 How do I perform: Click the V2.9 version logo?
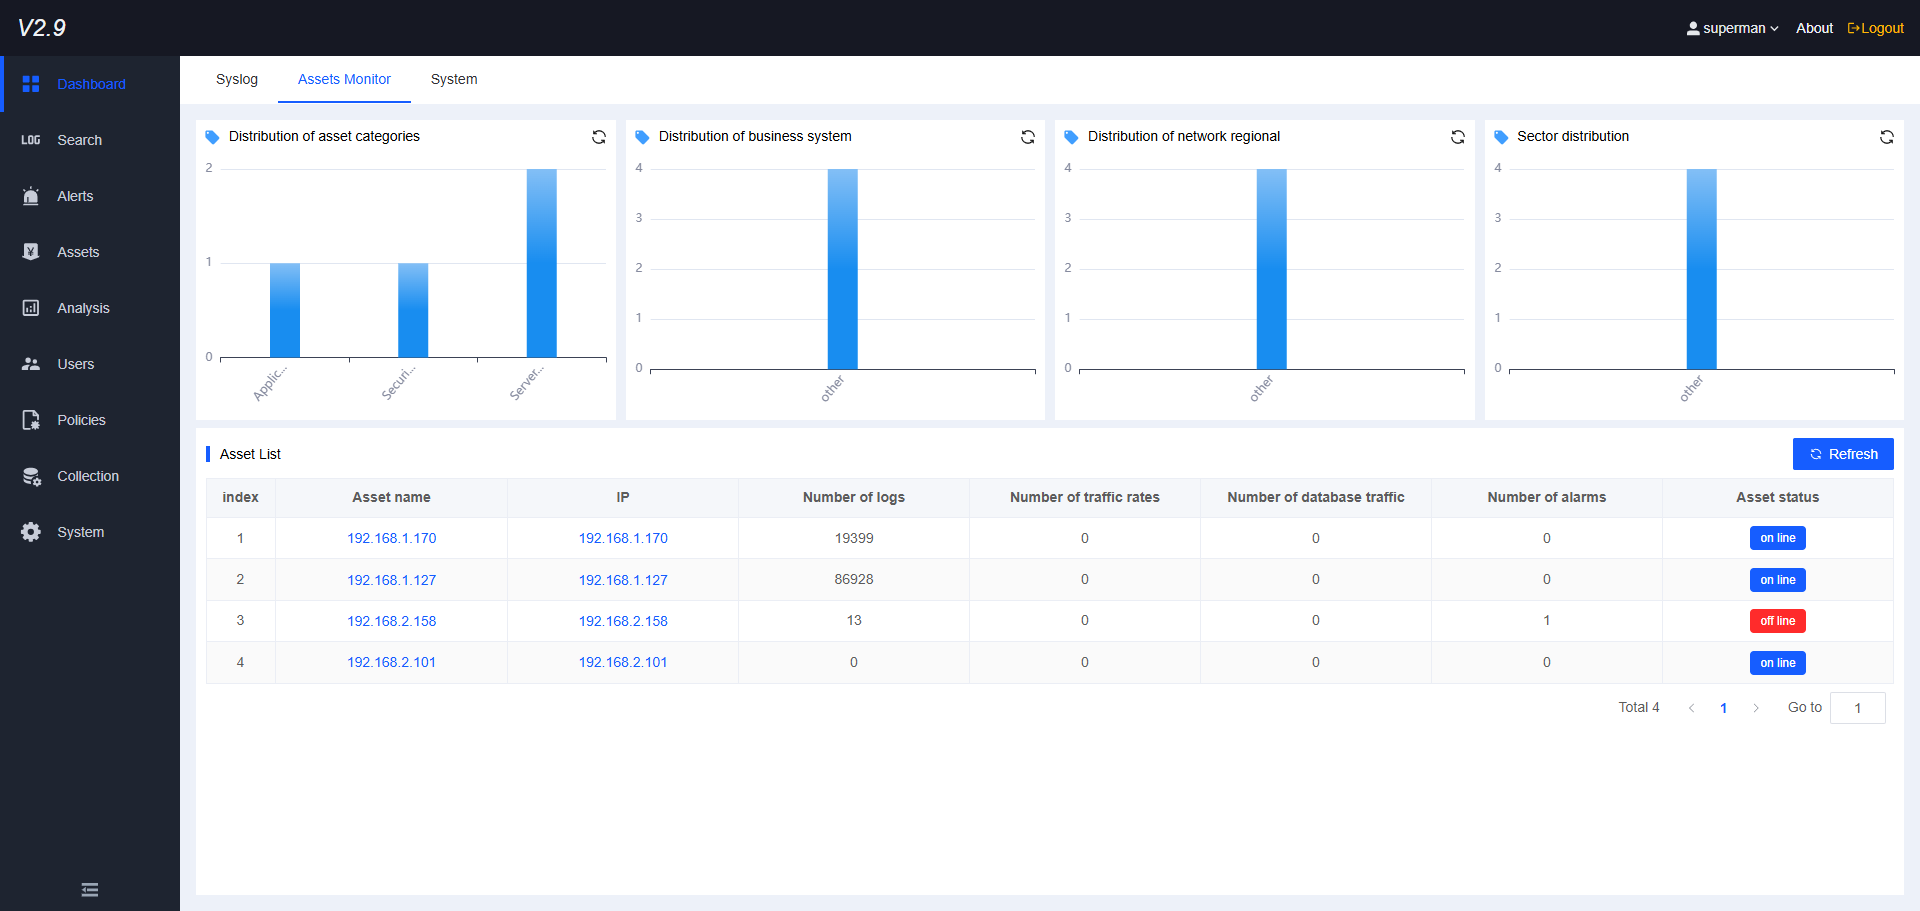(x=42, y=28)
